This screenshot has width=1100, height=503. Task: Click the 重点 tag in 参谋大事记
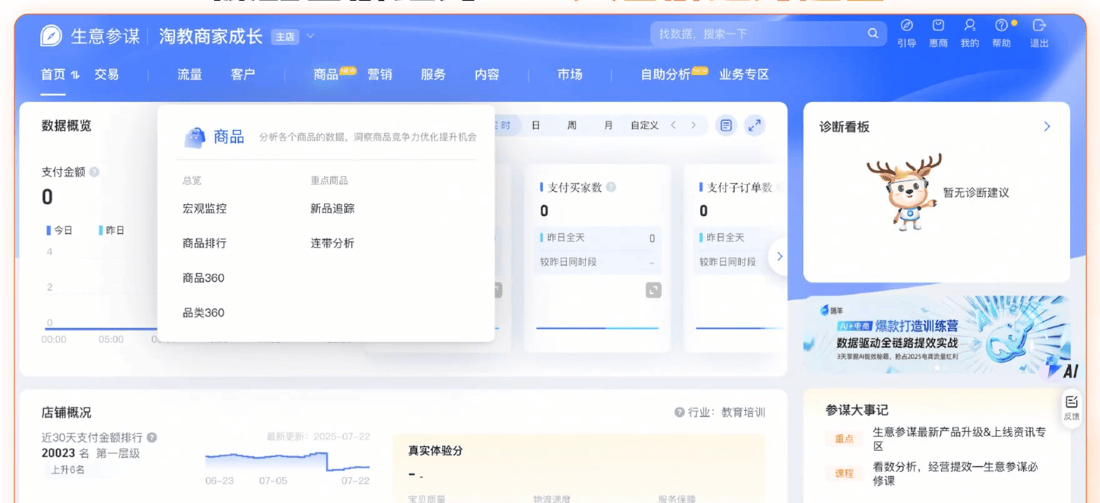[844, 439]
